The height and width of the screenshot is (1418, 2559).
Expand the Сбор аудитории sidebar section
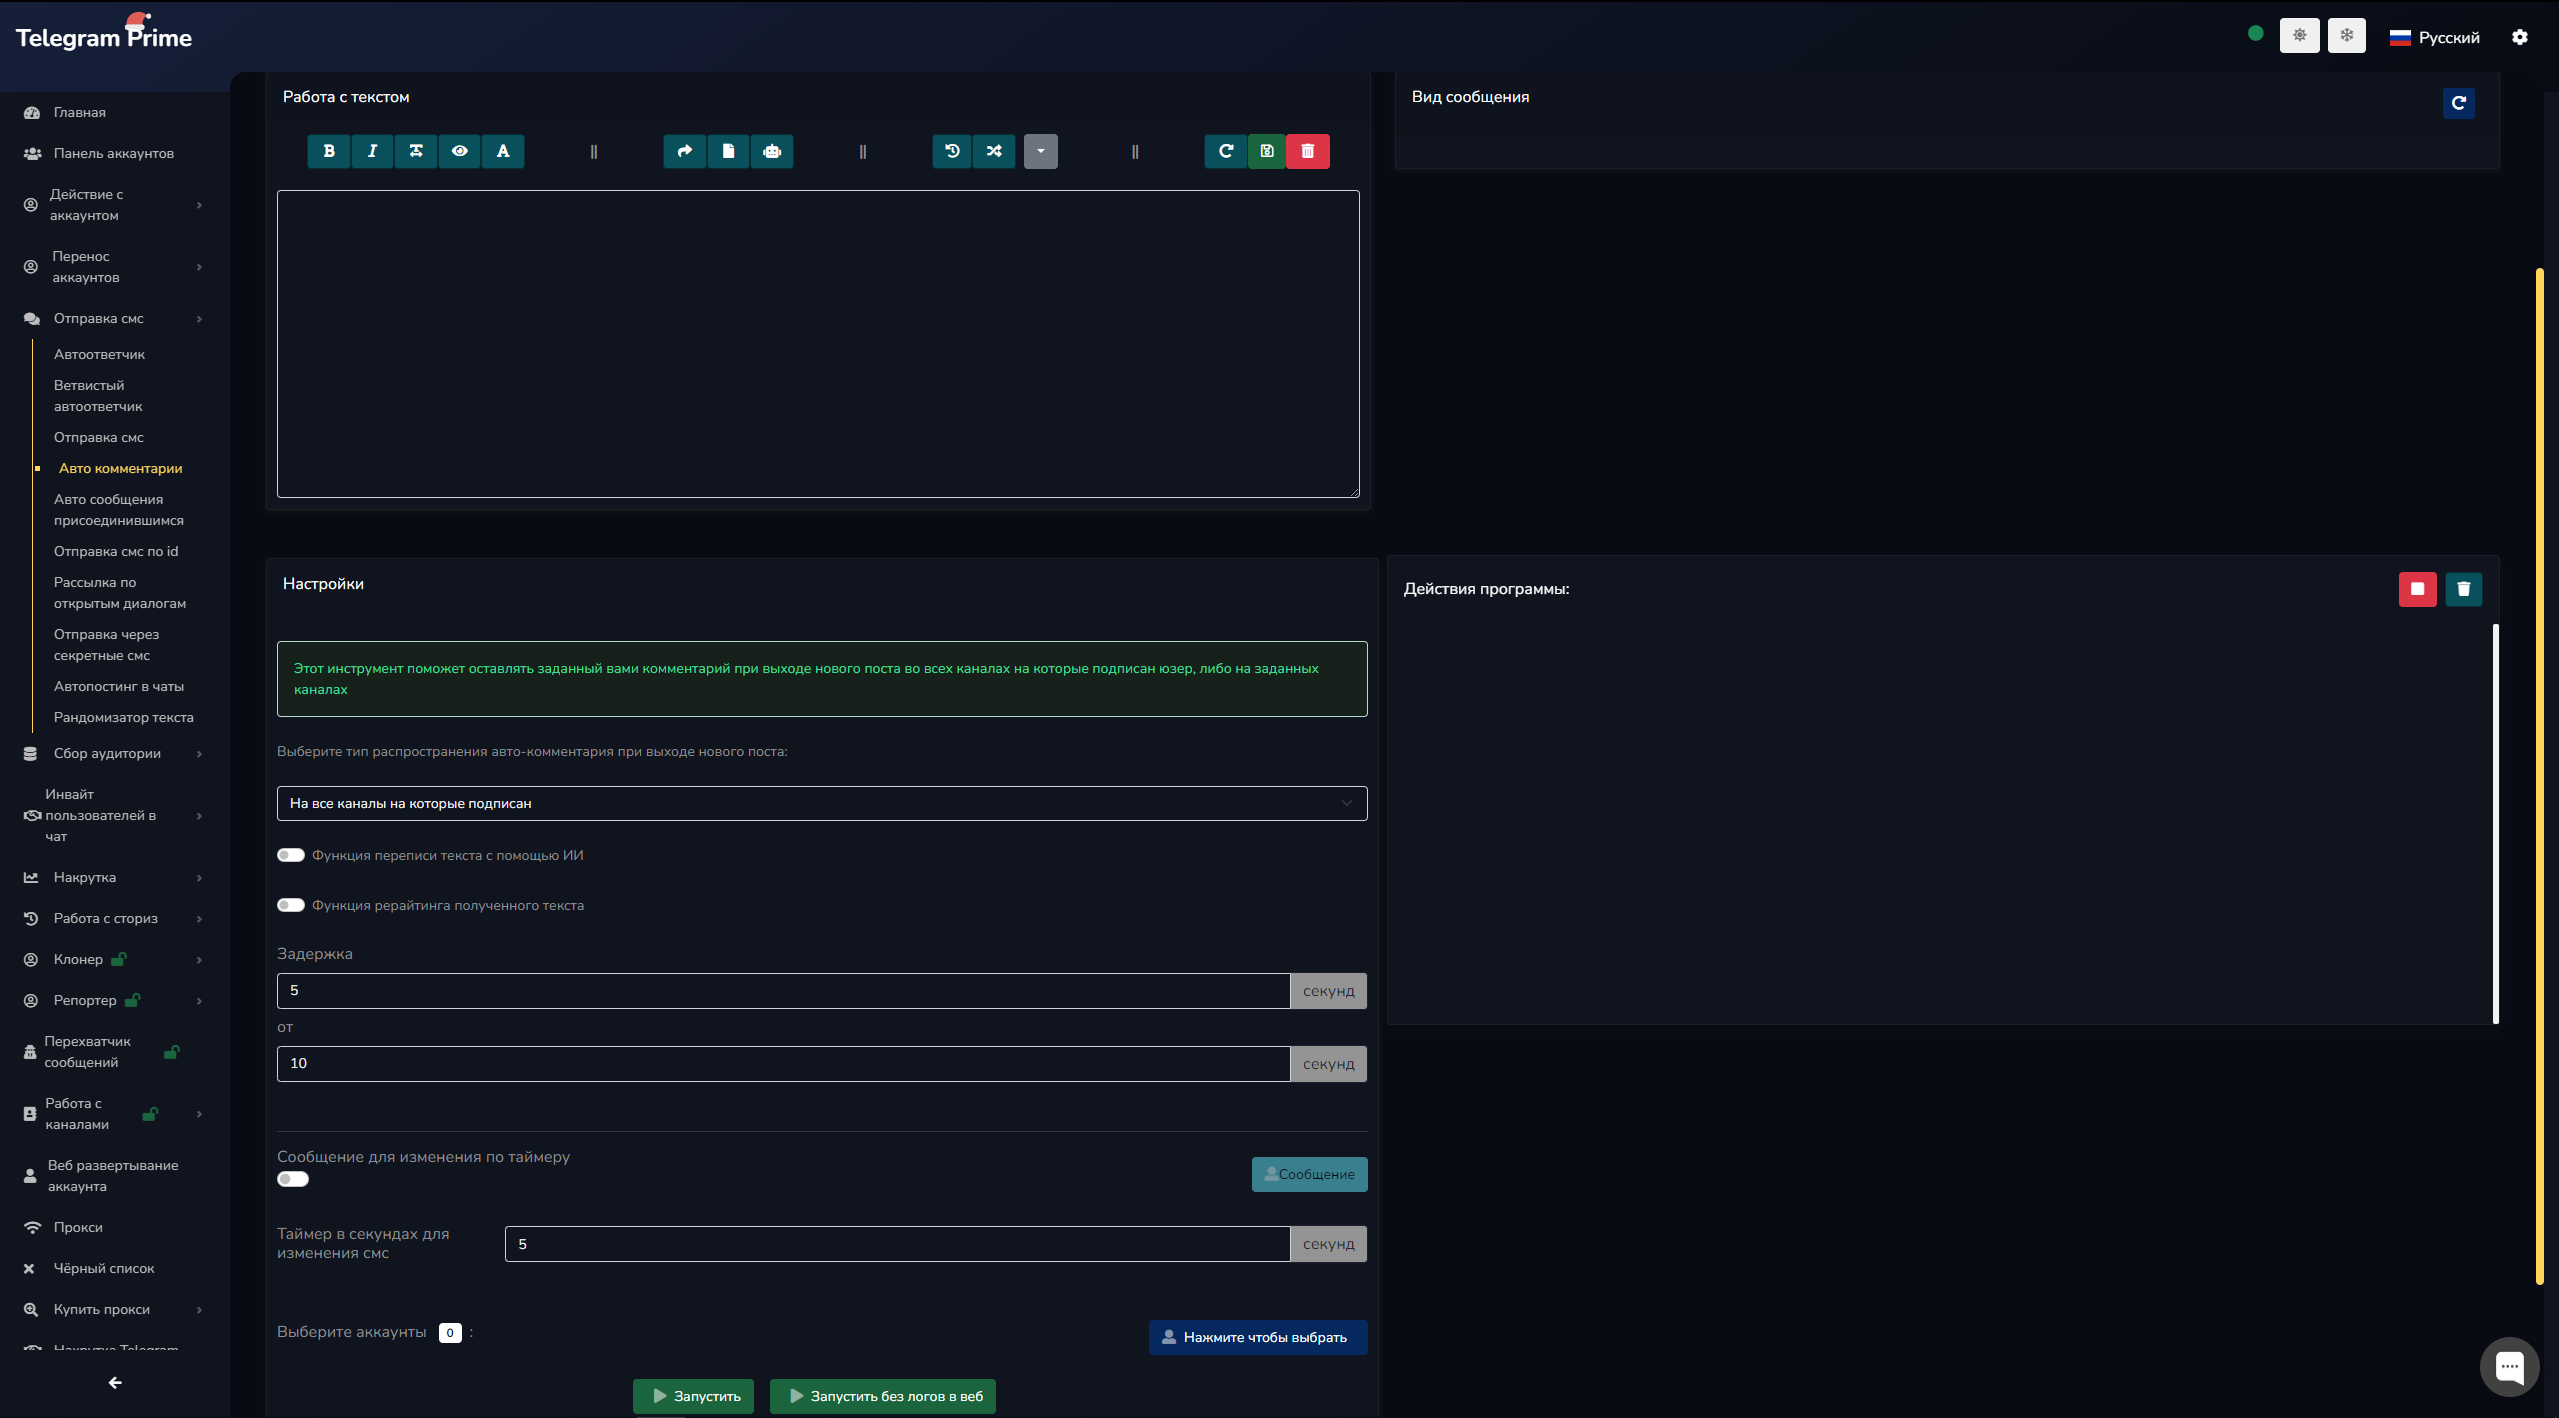click(x=107, y=753)
